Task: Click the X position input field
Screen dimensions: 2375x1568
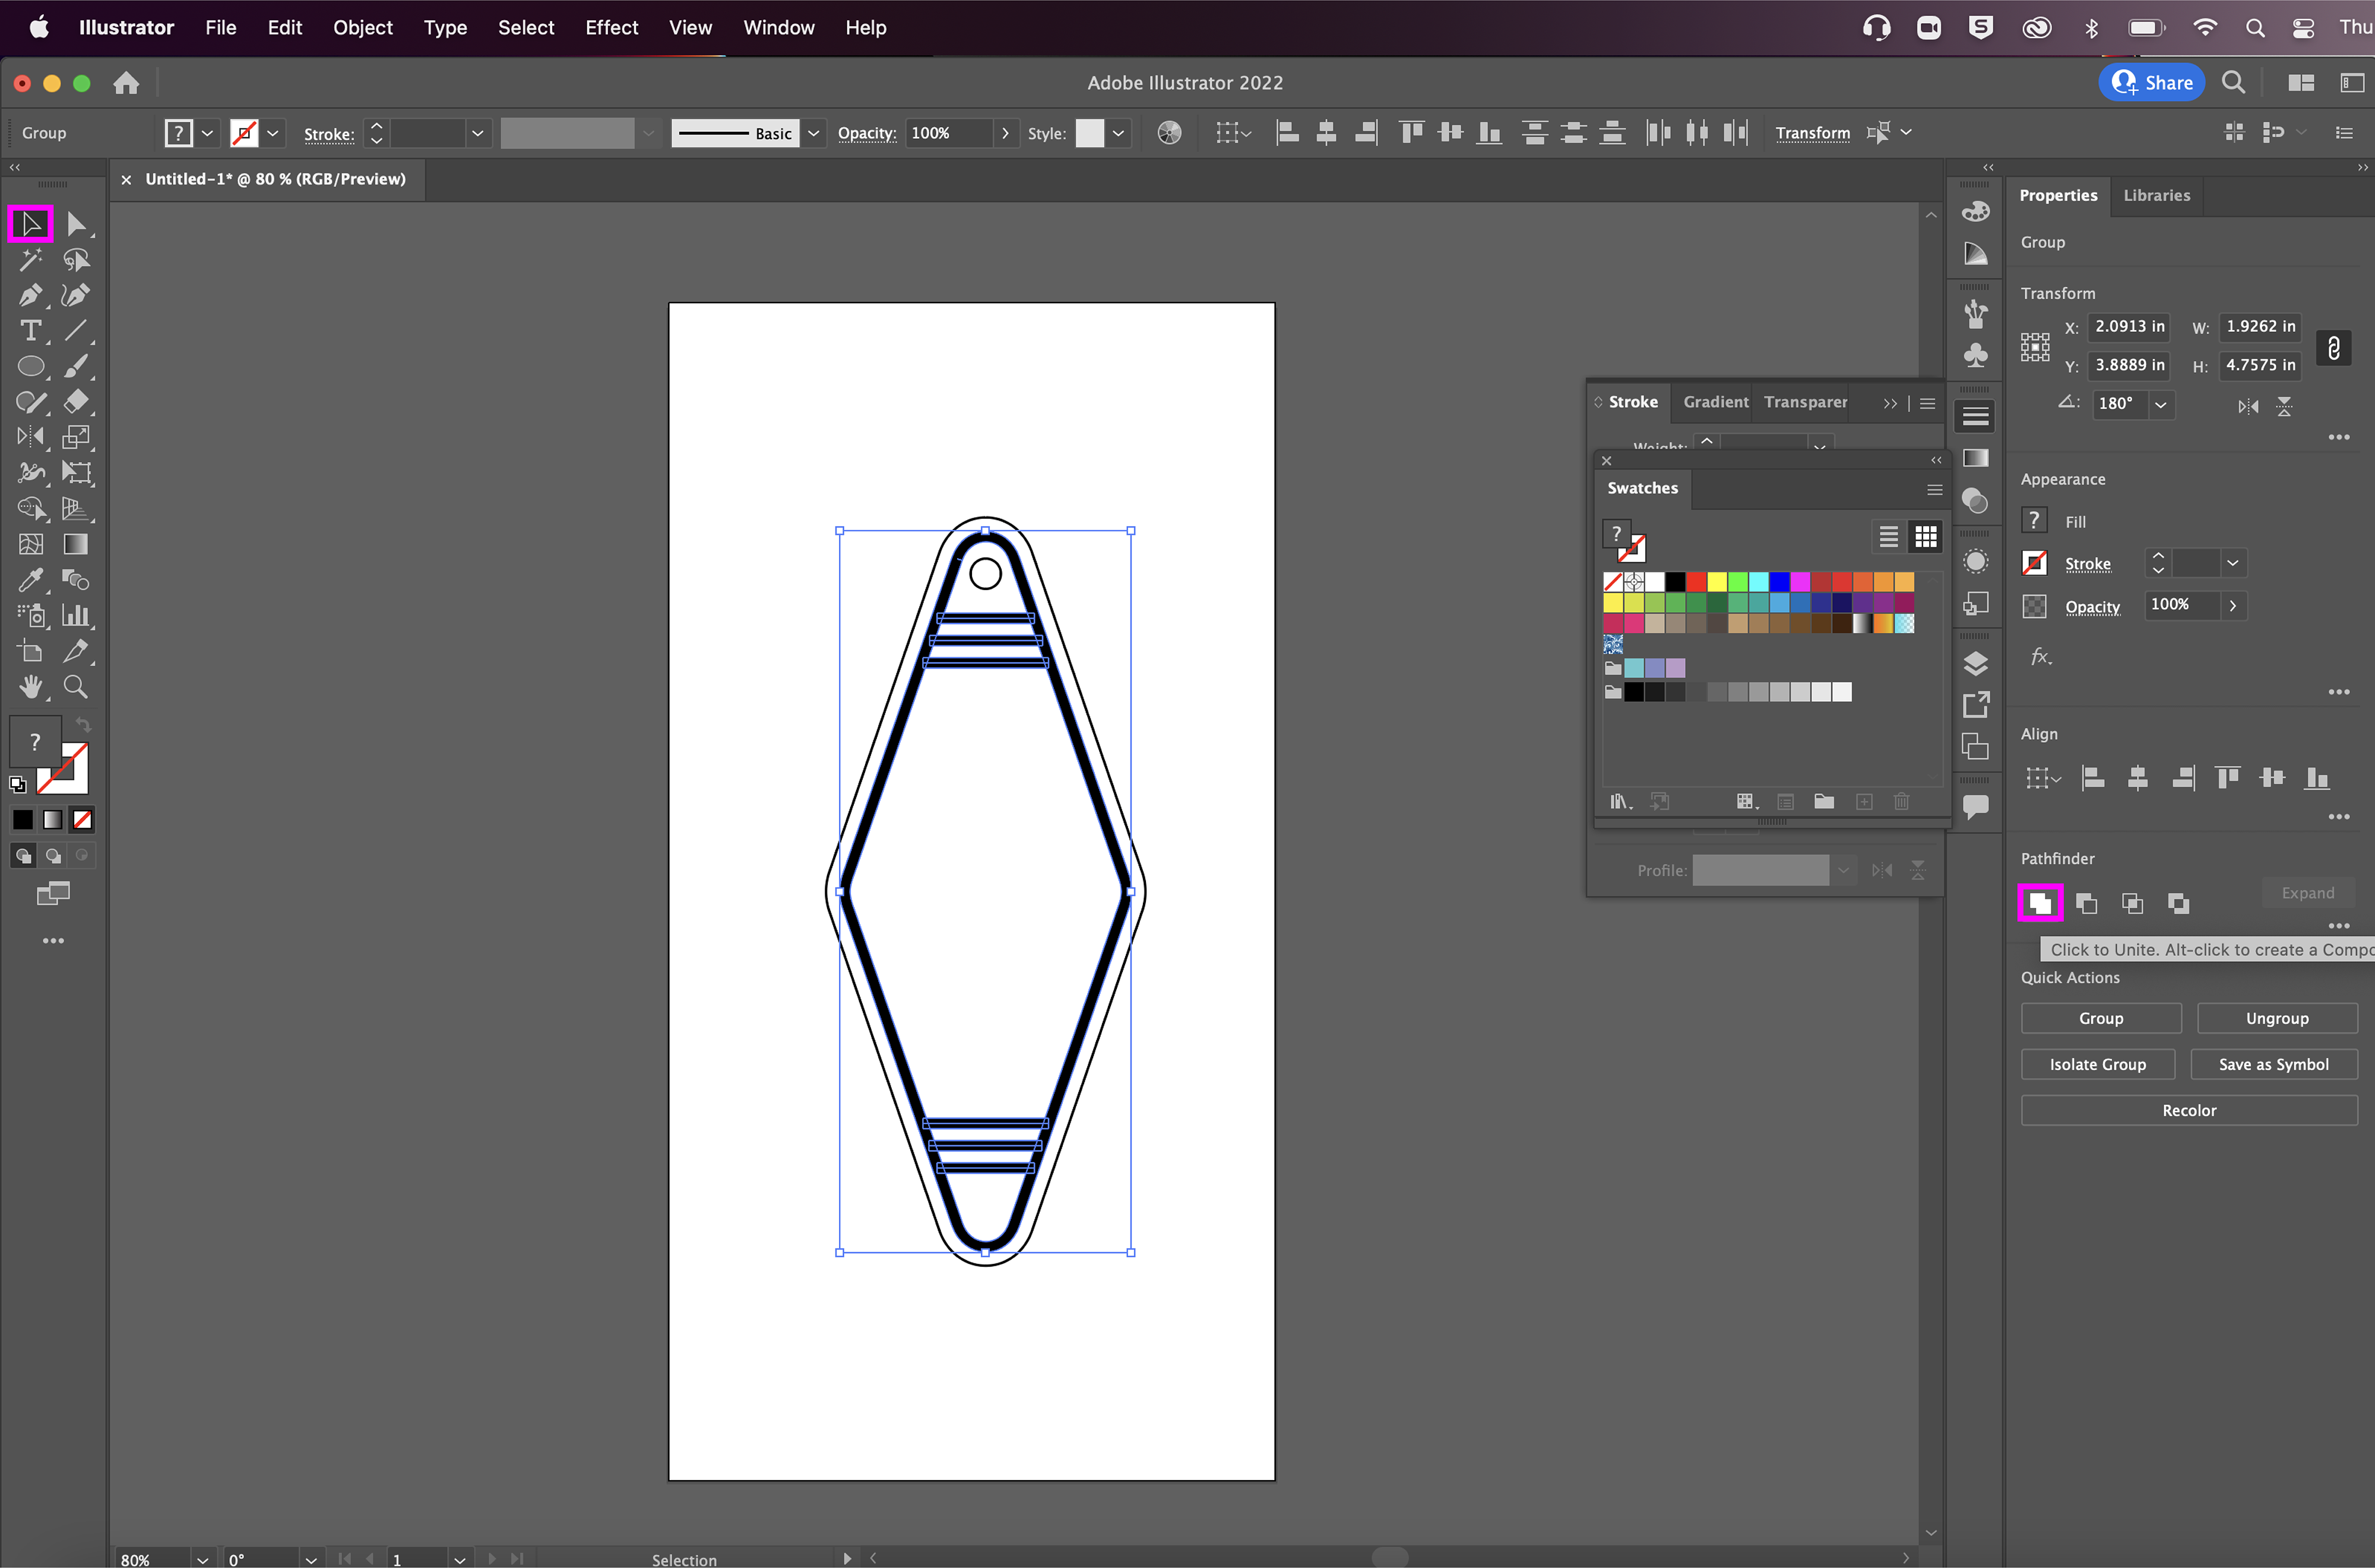Action: [2129, 326]
